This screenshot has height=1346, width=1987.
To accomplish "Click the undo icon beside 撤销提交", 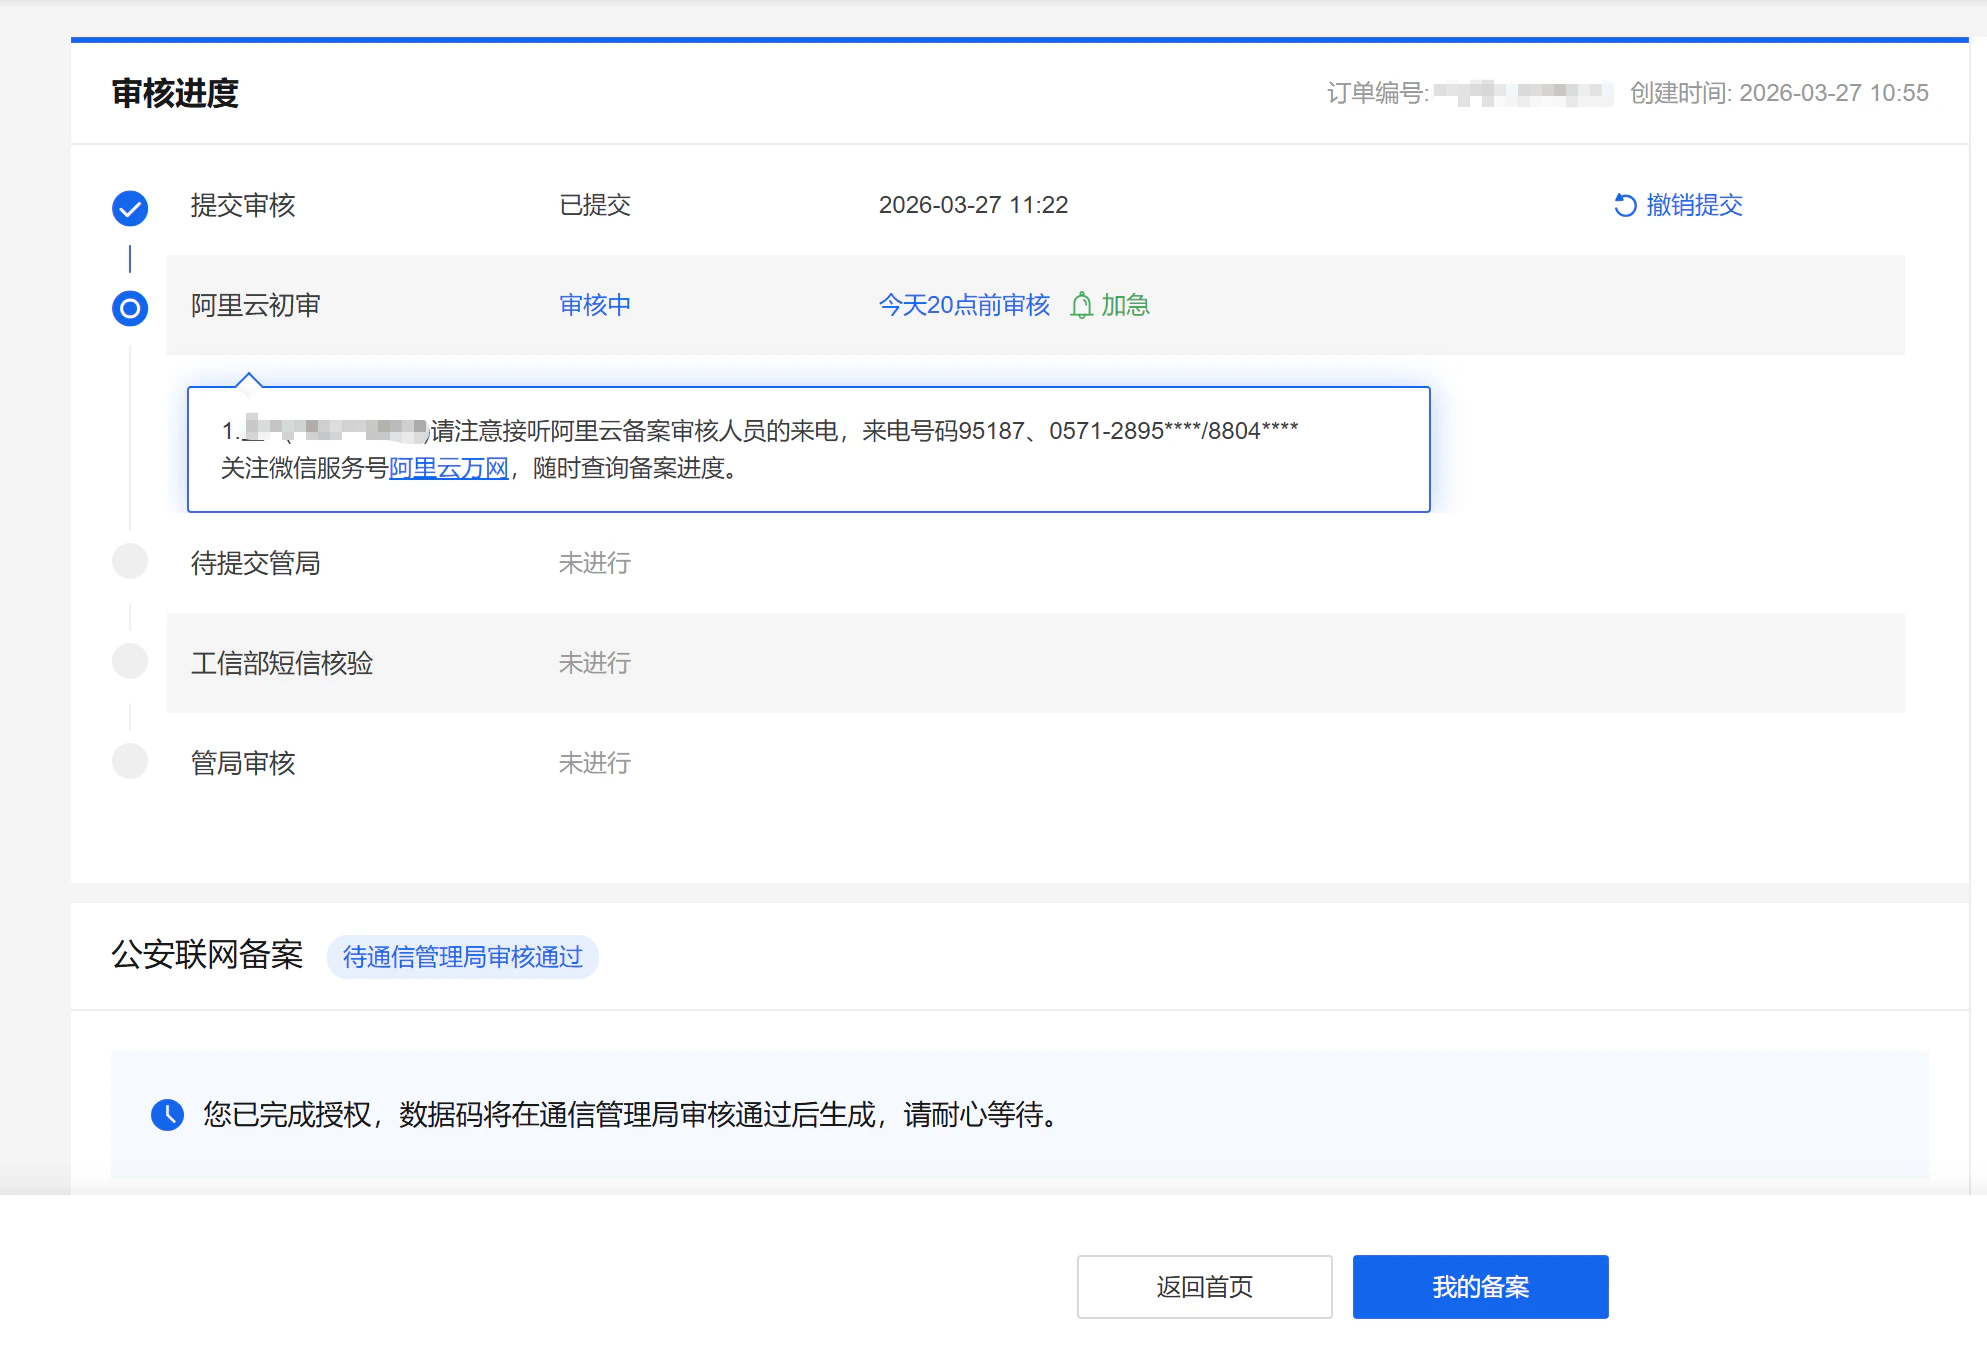I will (x=1625, y=206).
